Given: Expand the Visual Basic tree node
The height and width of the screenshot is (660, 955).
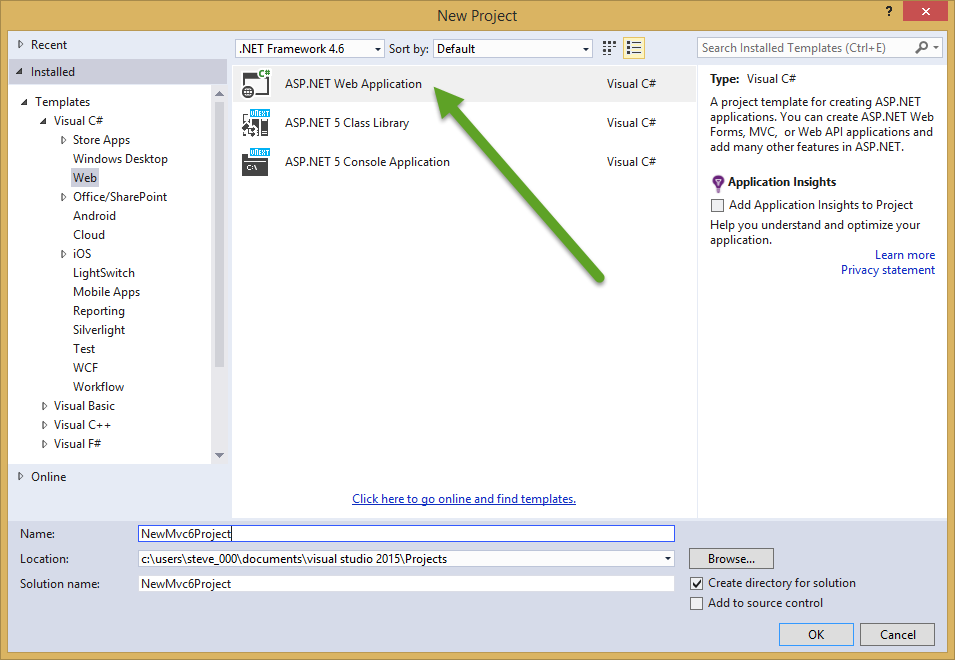Looking at the screenshot, I should (45, 406).
